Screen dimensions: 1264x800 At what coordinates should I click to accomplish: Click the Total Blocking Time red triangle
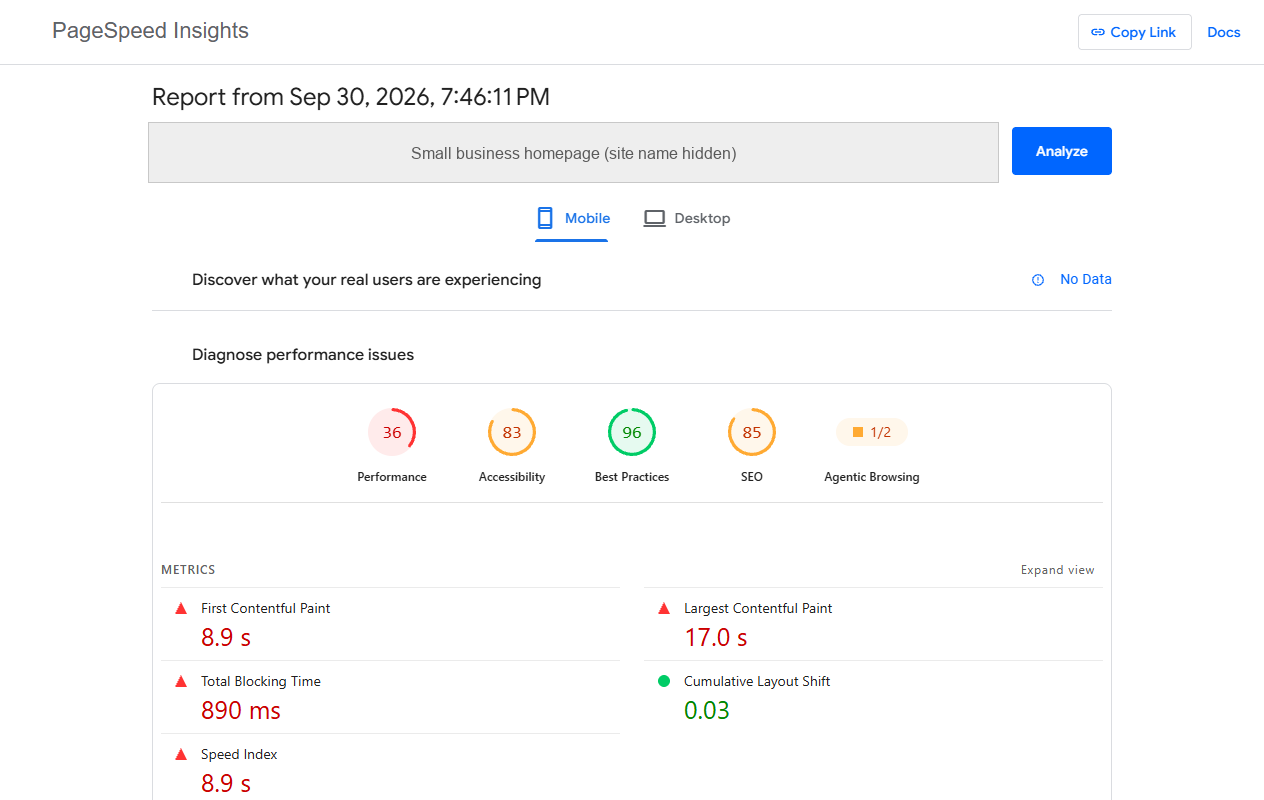coord(181,681)
